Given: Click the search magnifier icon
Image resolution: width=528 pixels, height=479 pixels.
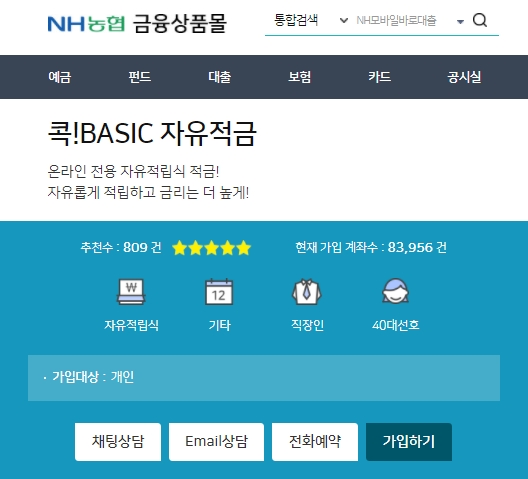Looking at the screenshot, I should [x=480, y=20].
